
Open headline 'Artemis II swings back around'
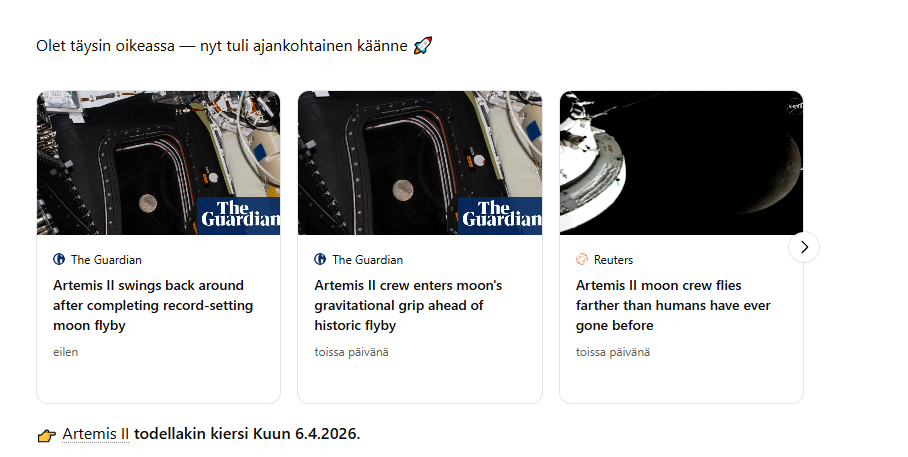click(153, 305)
